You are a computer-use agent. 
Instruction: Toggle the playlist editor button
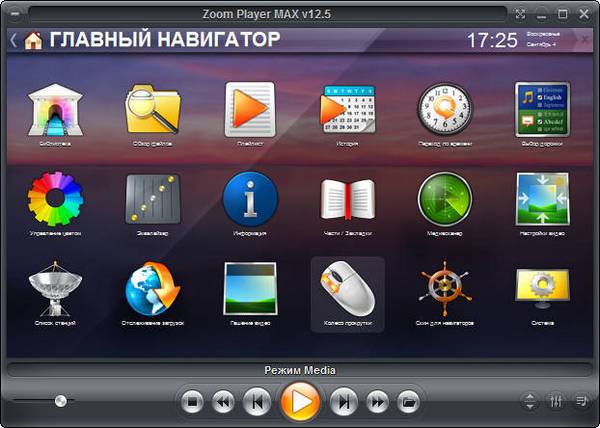click(x=582, y=401)
